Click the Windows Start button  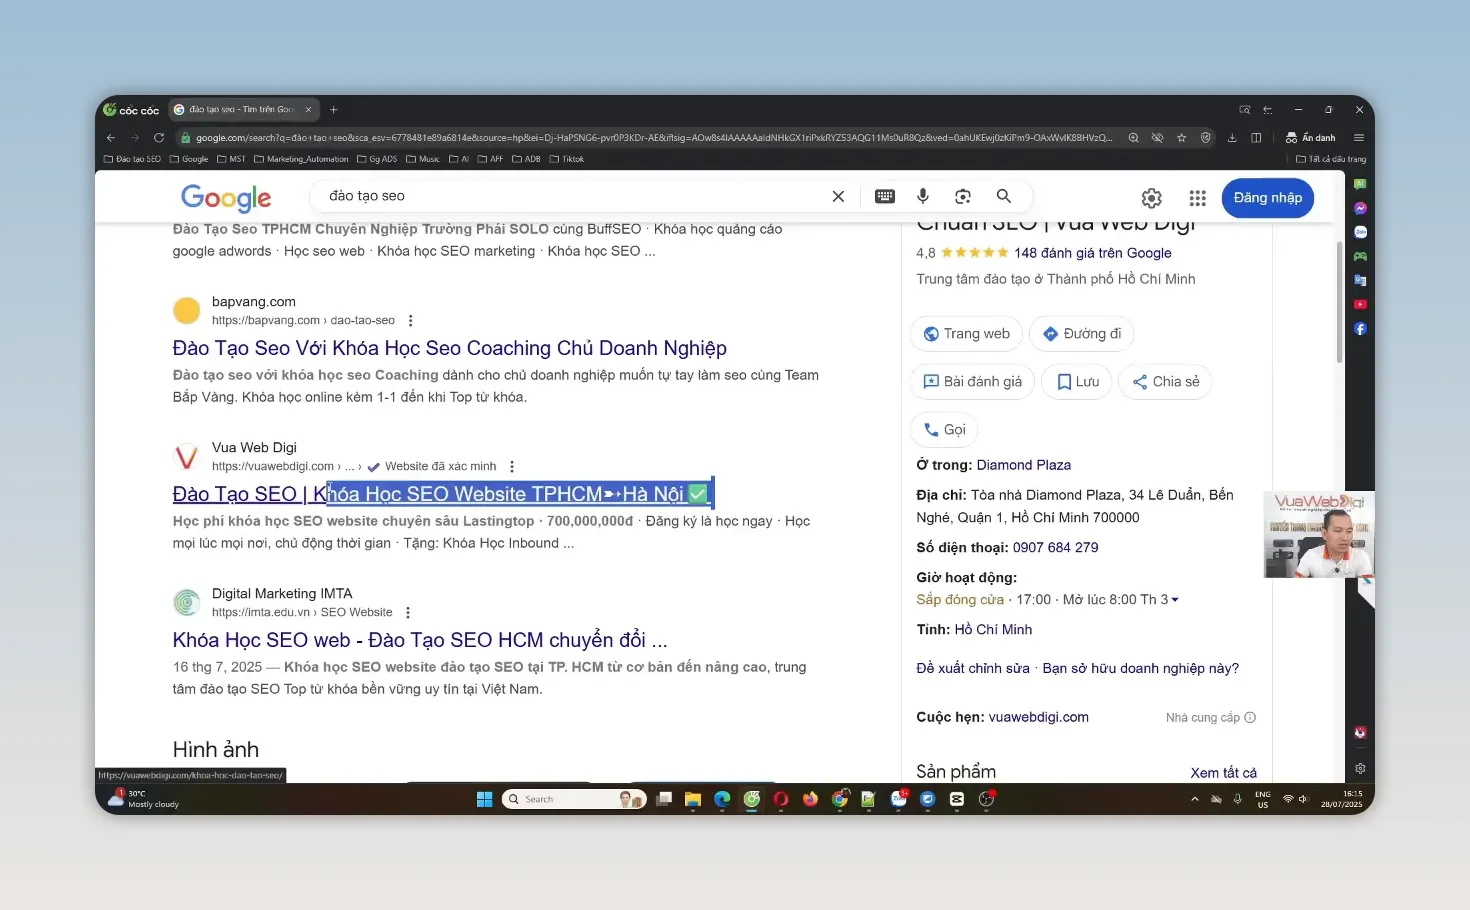pyautogui.click(x=484, y=799)
